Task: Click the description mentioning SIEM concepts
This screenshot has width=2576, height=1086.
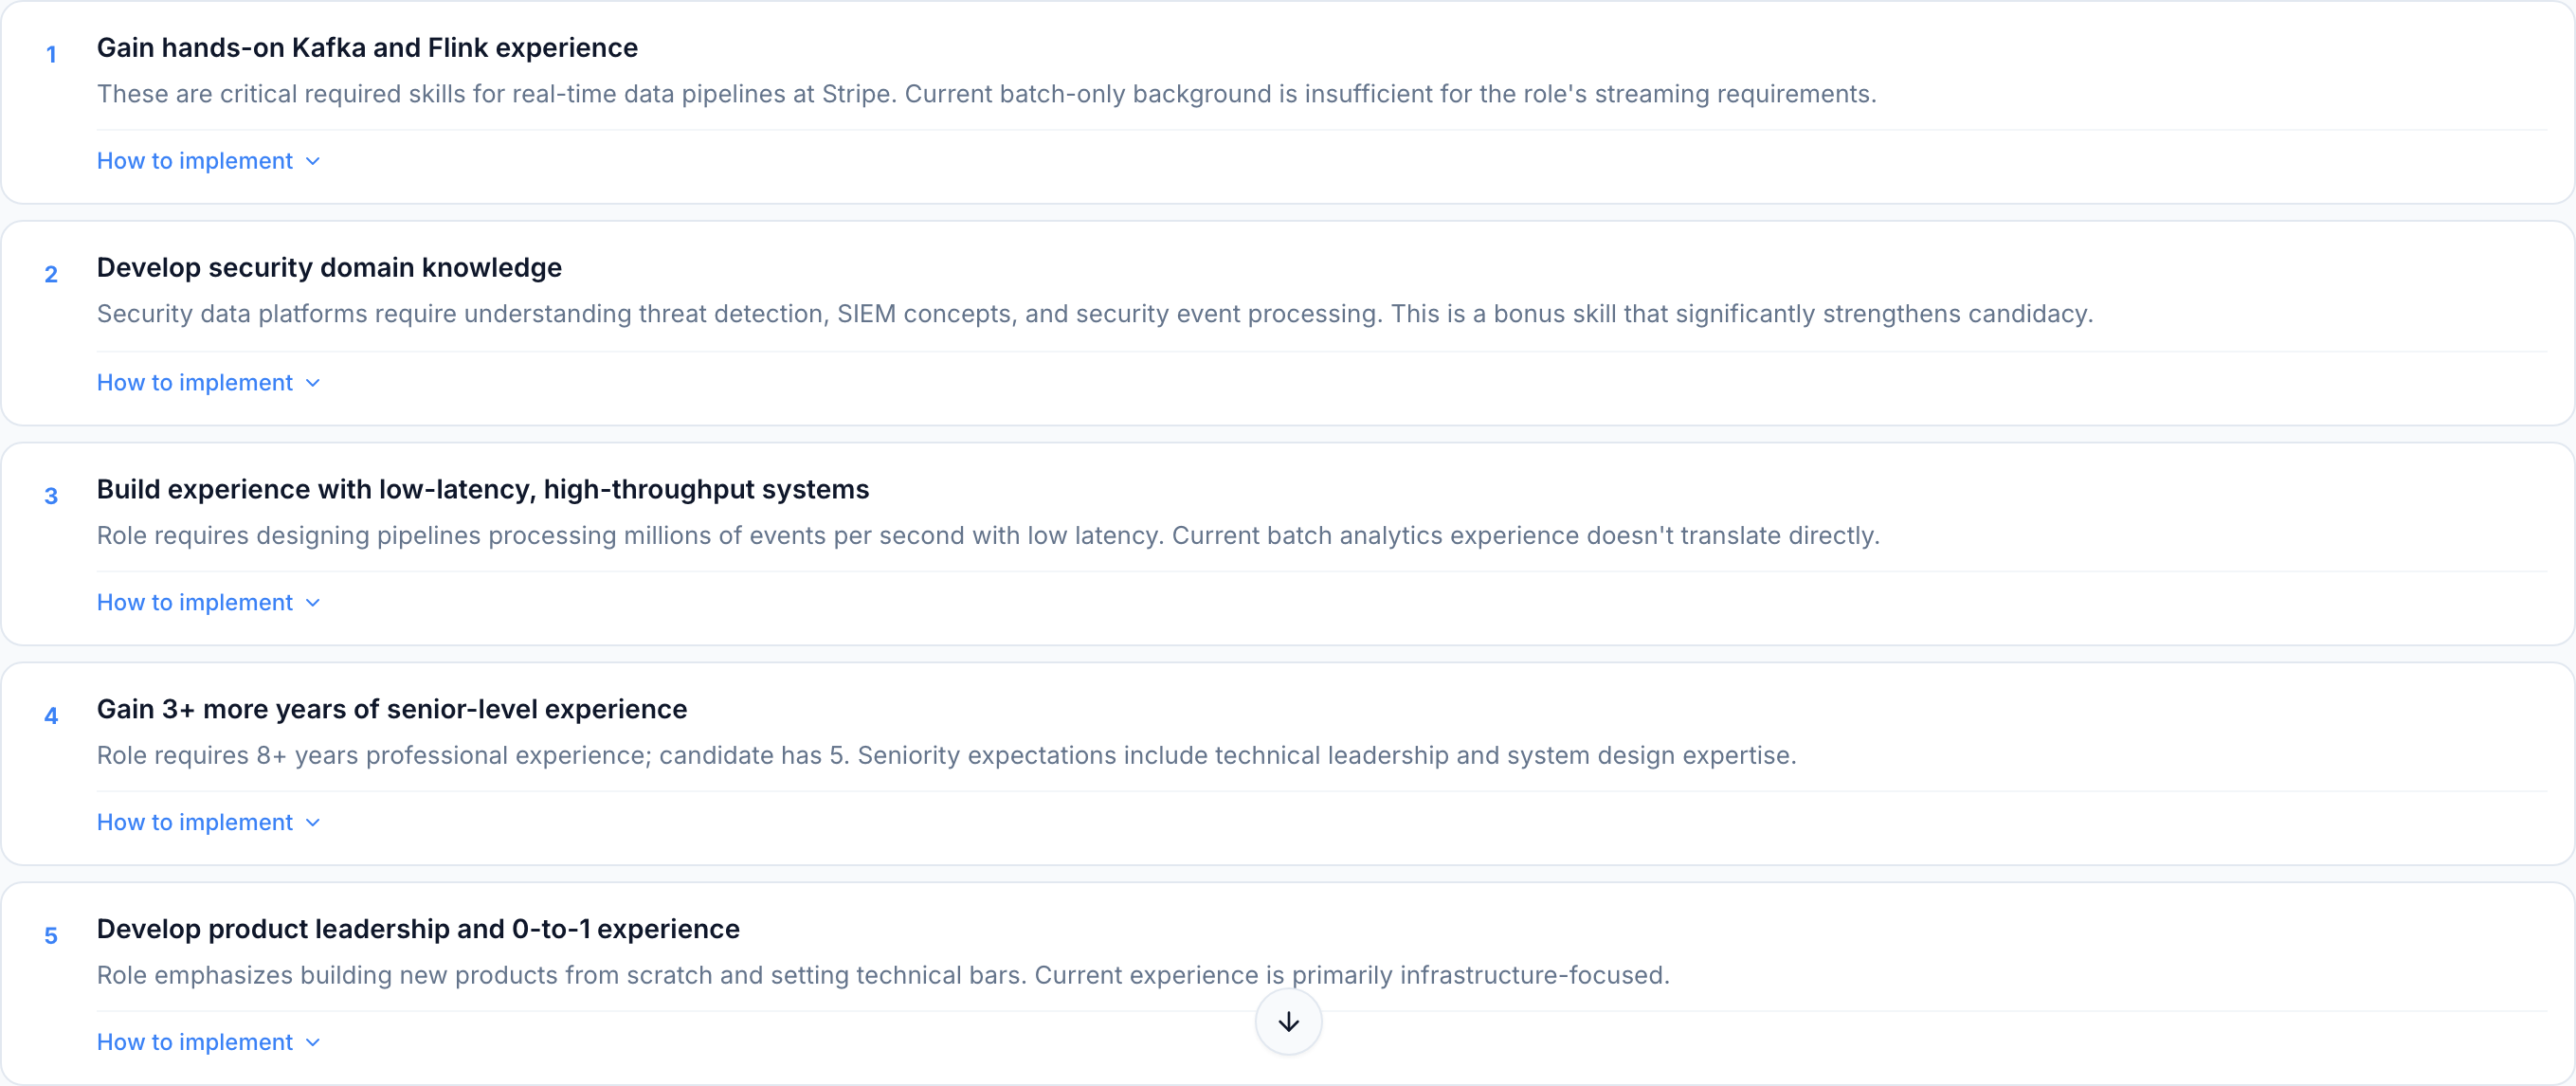Action: [x=1094, y=314]
